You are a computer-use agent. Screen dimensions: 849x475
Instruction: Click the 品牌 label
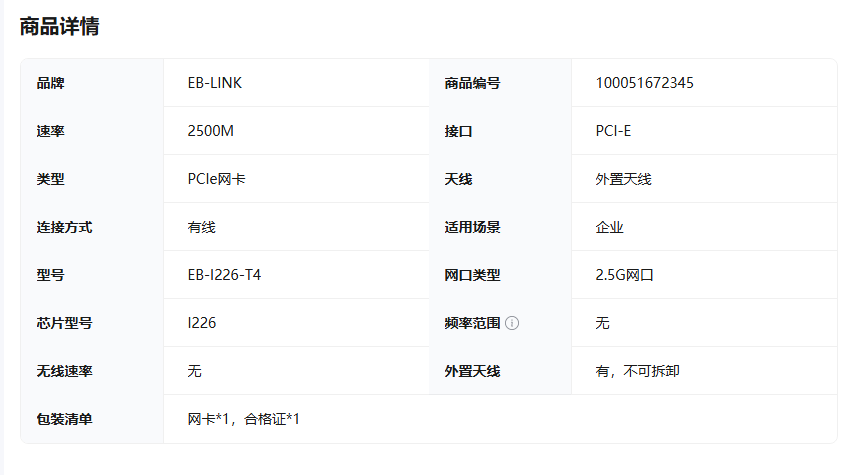tap(50, 83)
